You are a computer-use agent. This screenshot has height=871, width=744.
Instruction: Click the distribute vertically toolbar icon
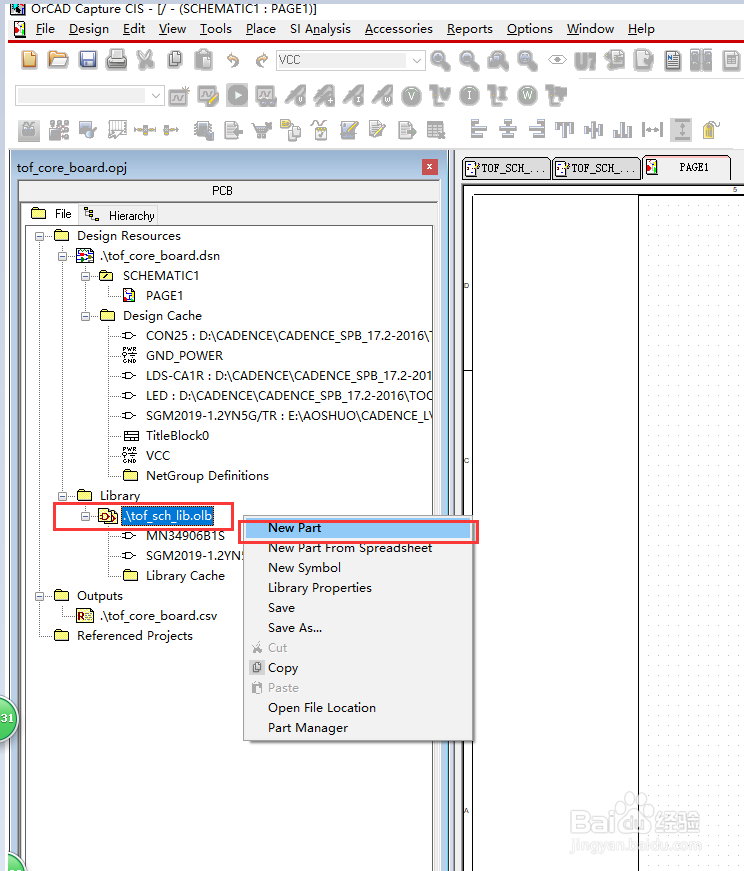point(682,129)
